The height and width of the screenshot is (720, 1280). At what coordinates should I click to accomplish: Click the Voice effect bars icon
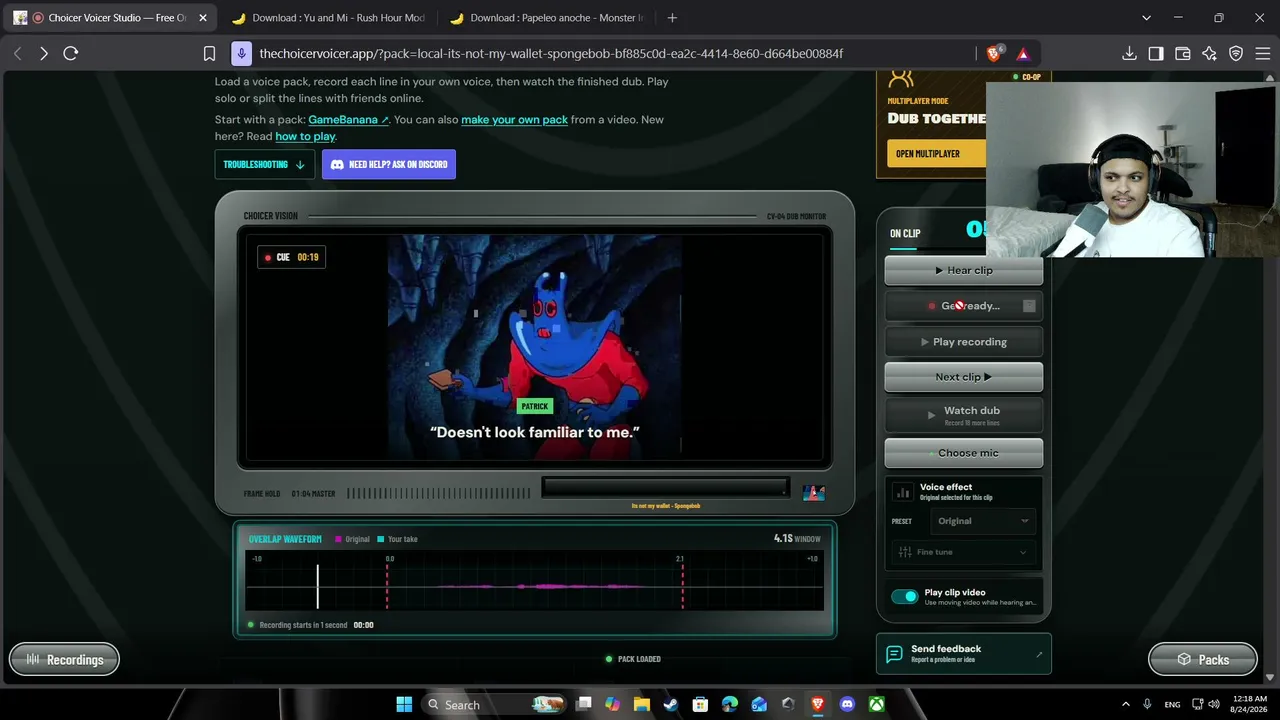pyautogui.click(x=903, y=492)
